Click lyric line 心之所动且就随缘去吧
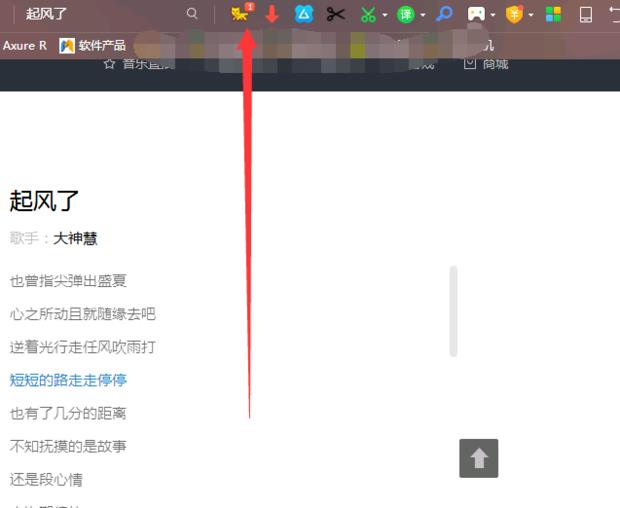The height and width of the screenshot is (508, 620). point(83,314)
